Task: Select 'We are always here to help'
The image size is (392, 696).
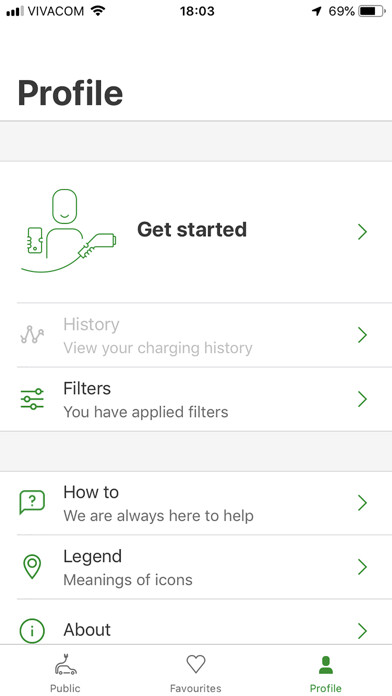Action: [x=158, y=516]
